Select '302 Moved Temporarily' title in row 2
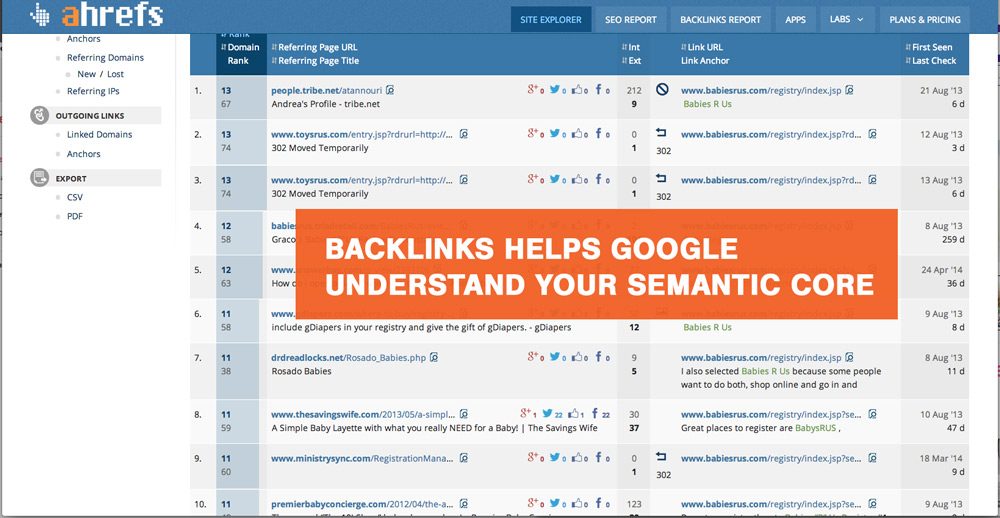Screen dimensions: 1000x518 click(x=320, y=148)
